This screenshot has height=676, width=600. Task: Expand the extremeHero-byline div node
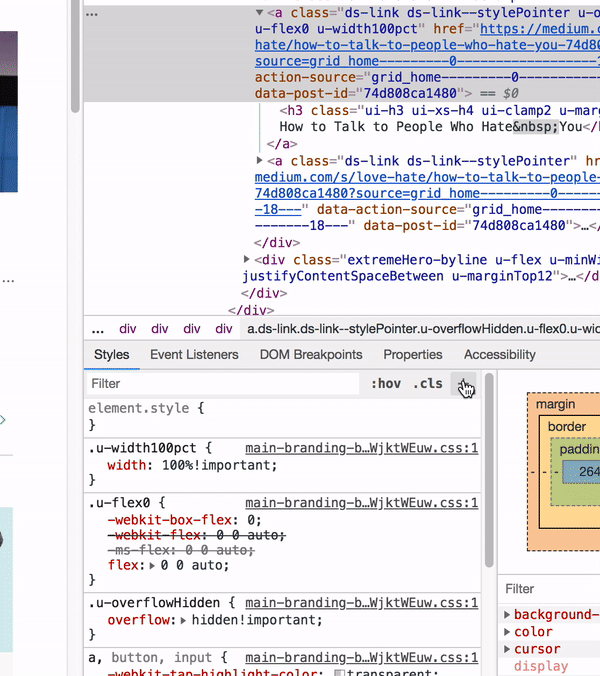(247, 259)
